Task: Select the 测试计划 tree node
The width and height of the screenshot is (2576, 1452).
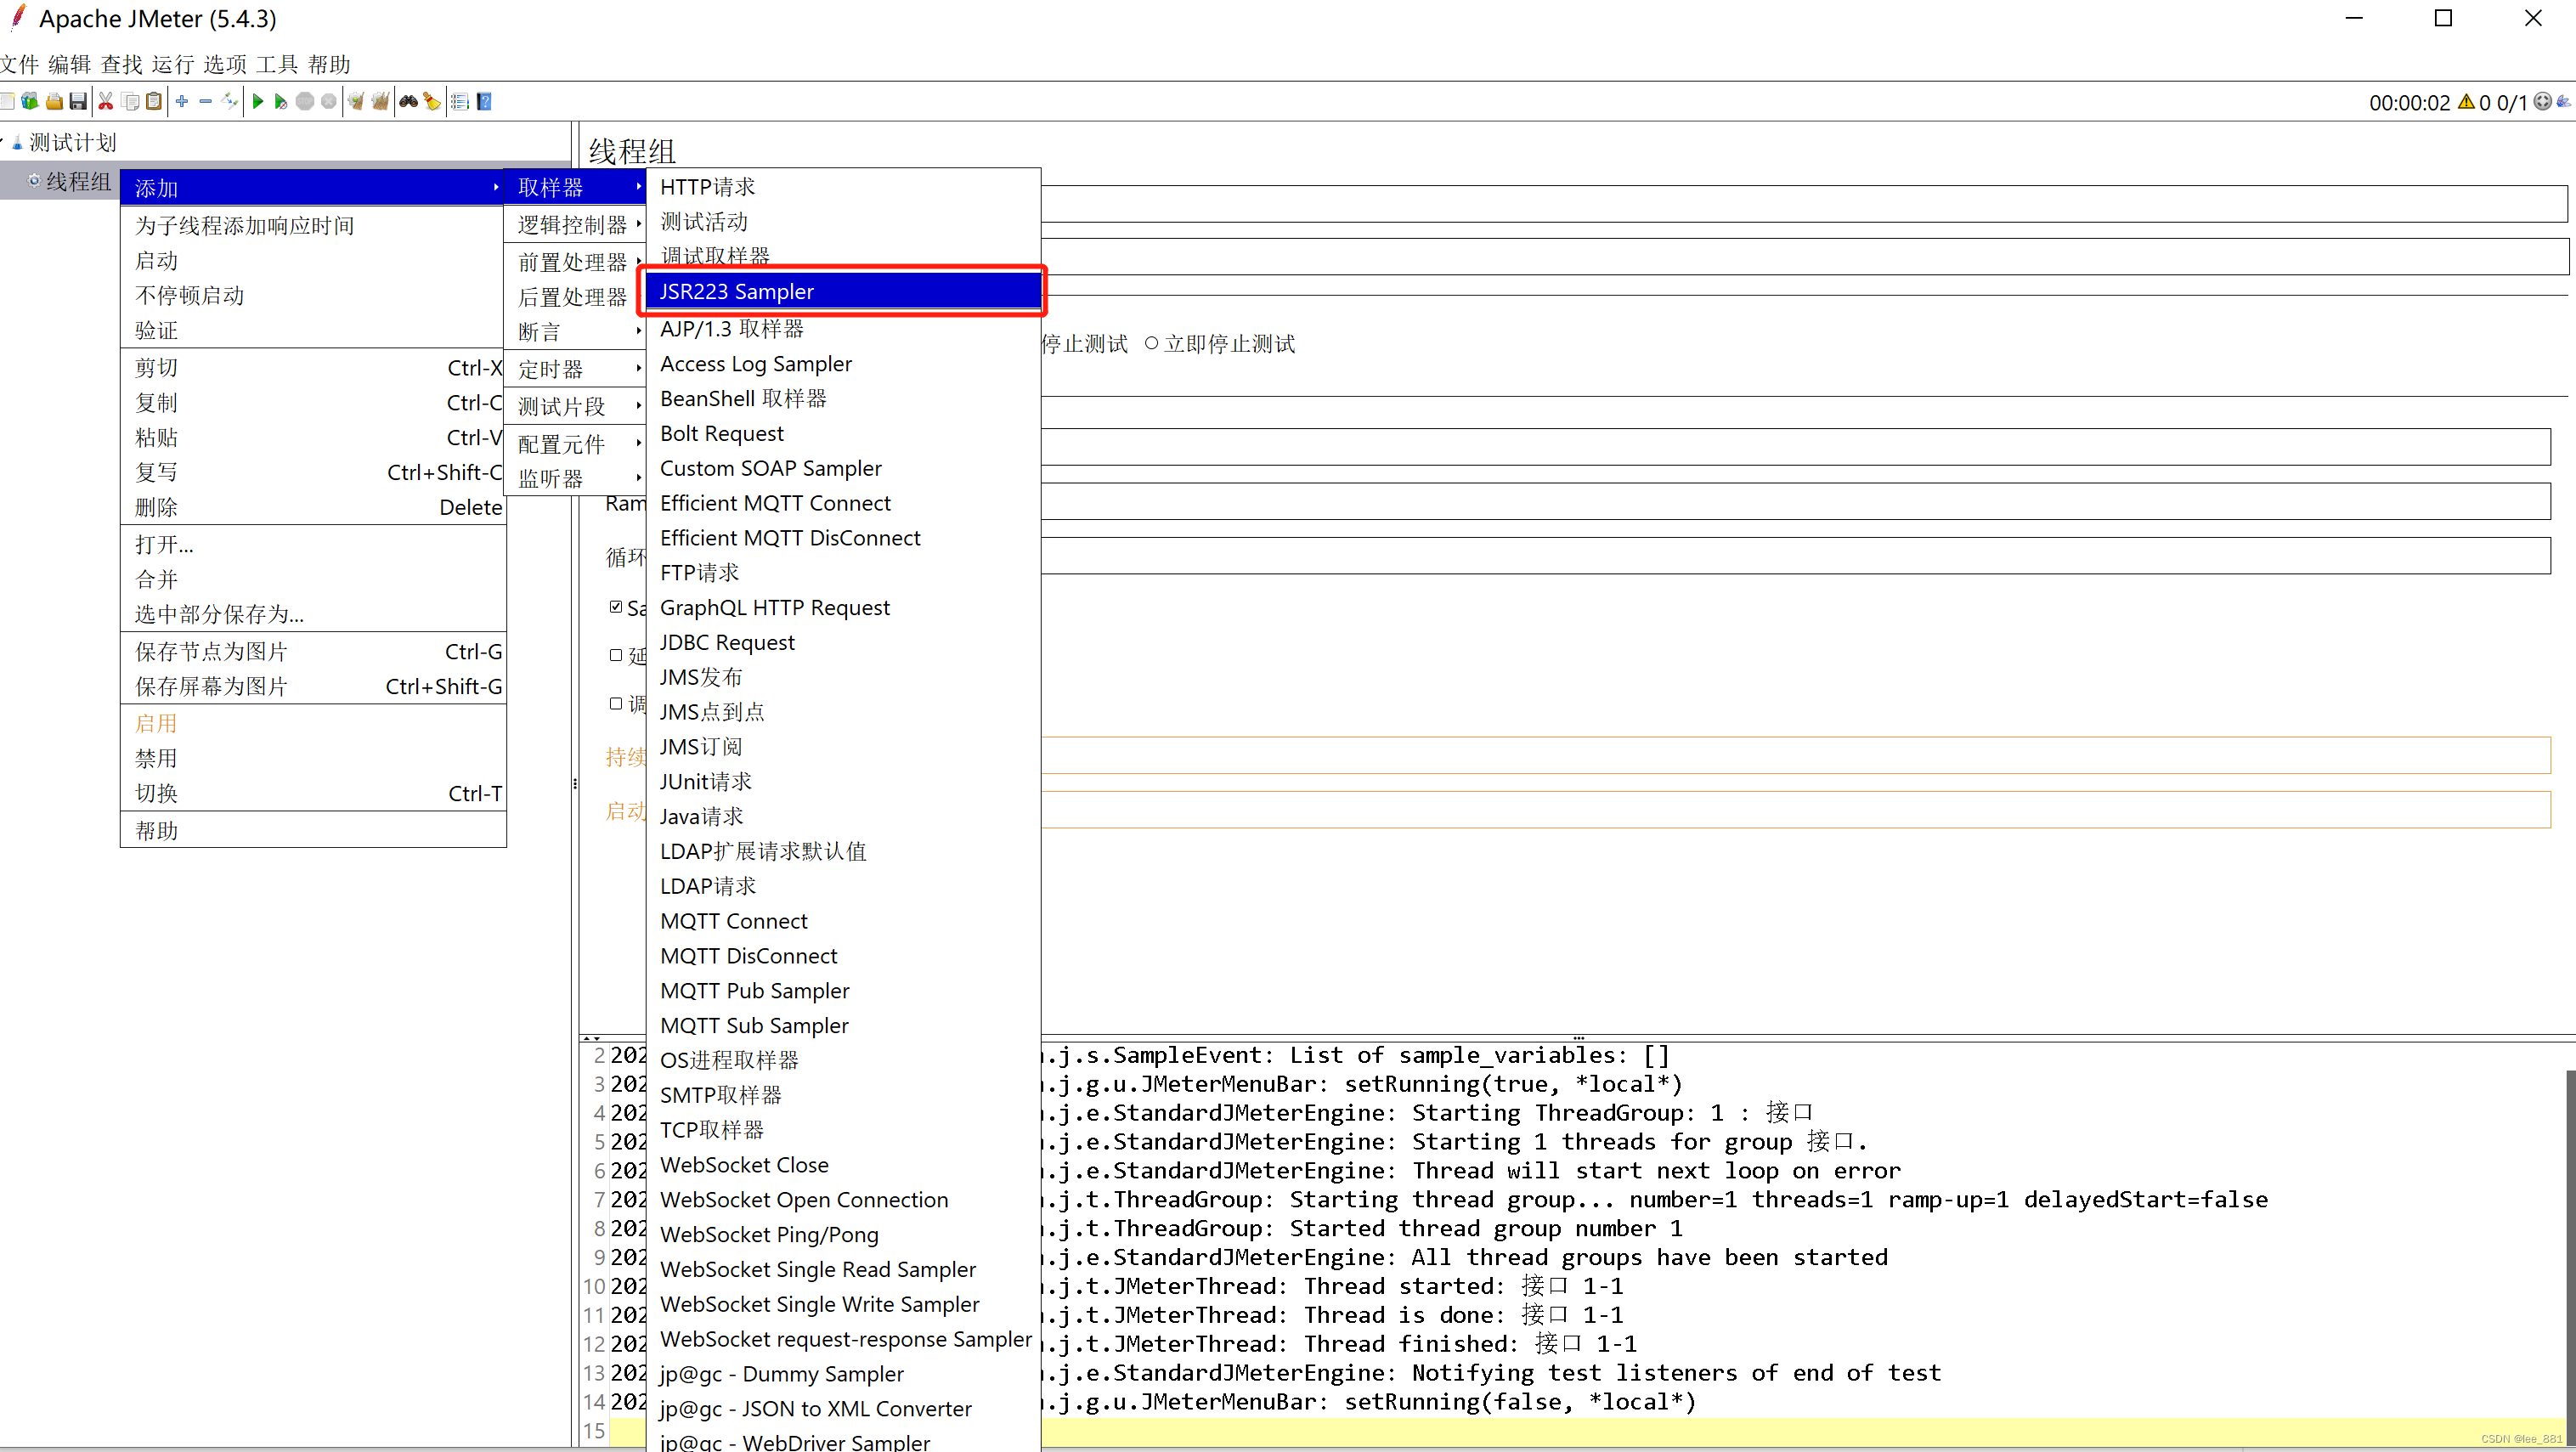Action: 72,142
